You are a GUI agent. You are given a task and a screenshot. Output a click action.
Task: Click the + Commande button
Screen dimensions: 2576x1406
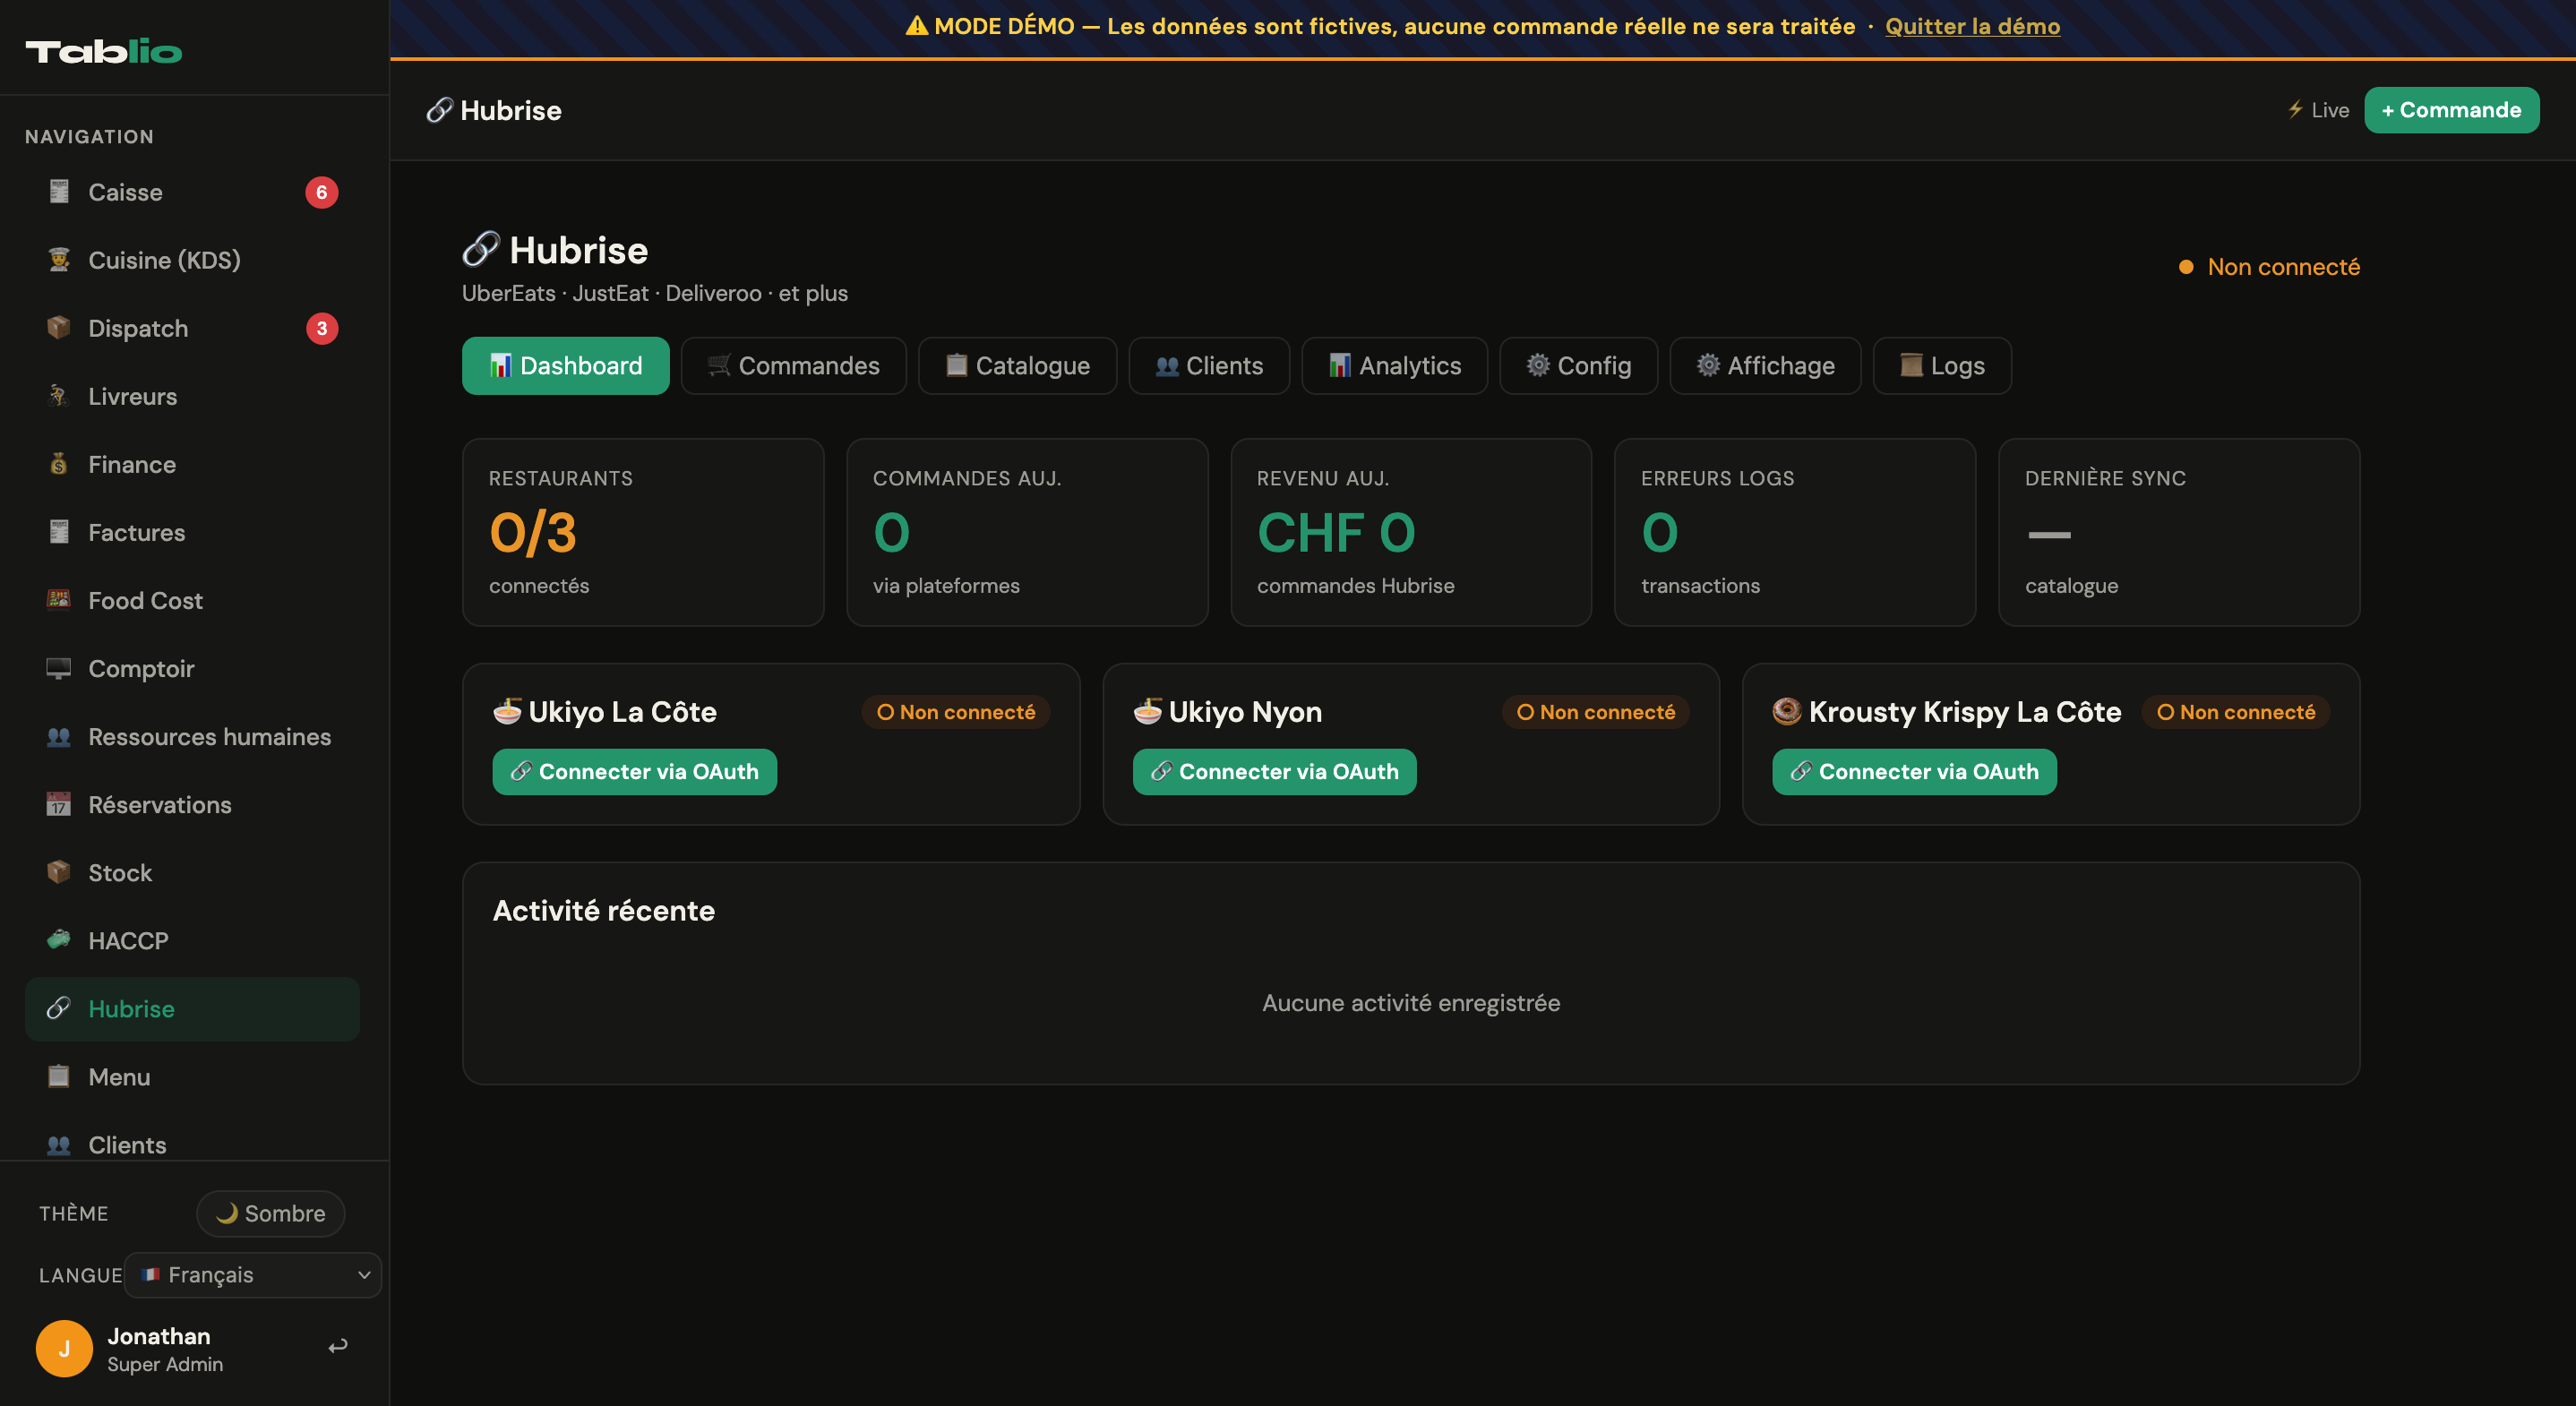pyautogui.click(x=2452, y=110)
